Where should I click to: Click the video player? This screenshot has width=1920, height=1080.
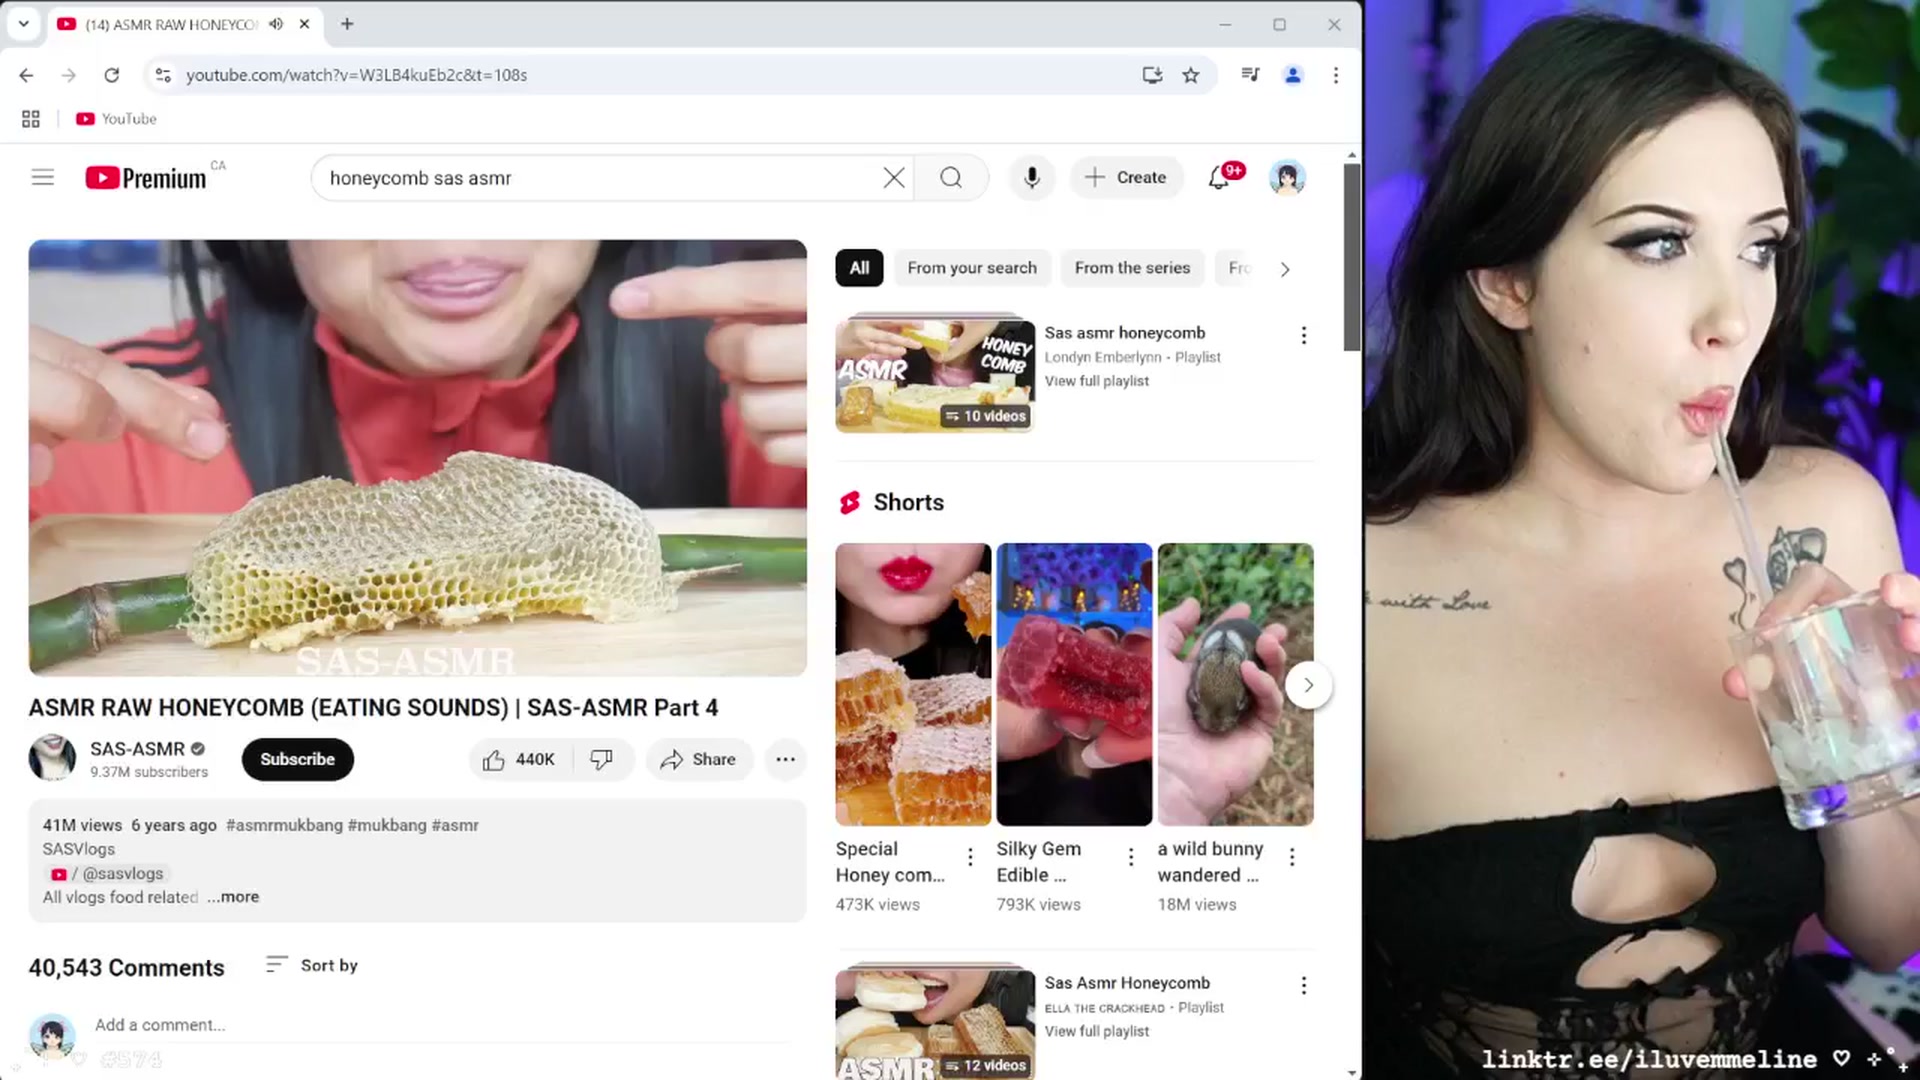tap(417, 458)
